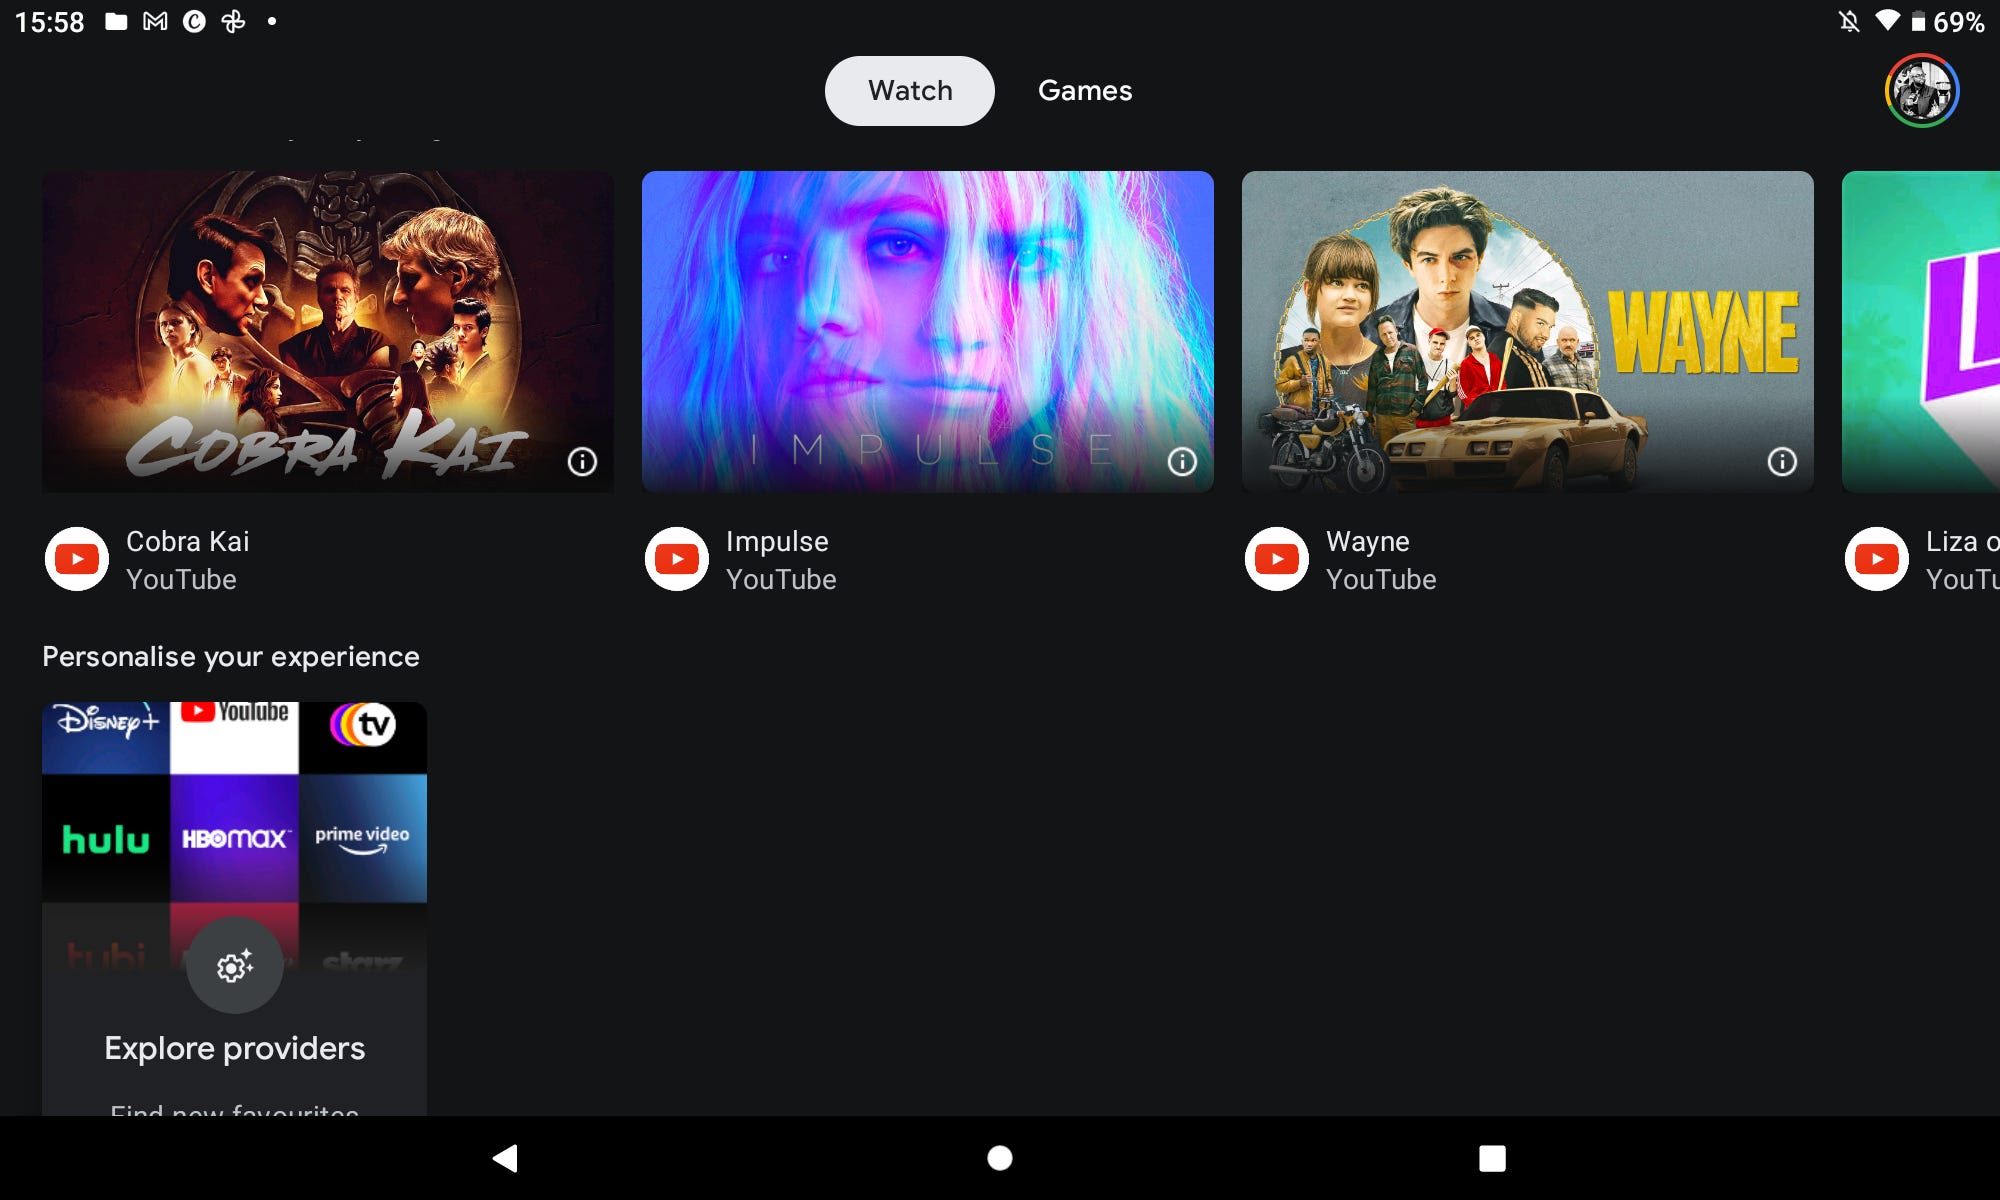
Task: Switch to the Games tab
Action: tap(1085, 91)
